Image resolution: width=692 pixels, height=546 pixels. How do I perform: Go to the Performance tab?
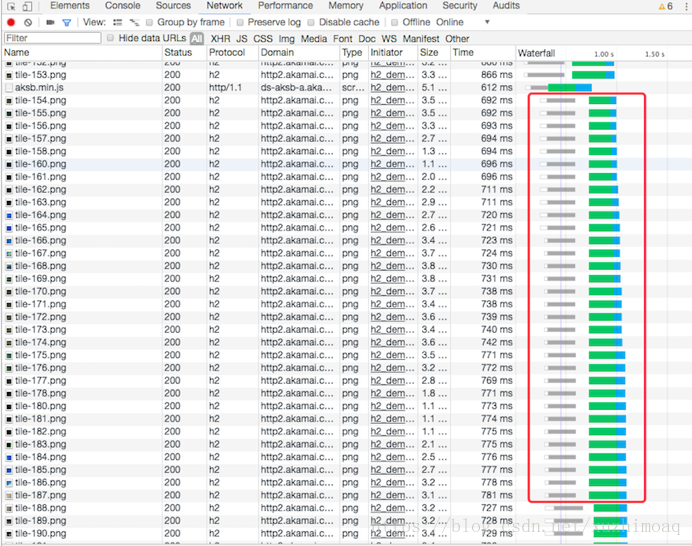click(x=286, y=6)
